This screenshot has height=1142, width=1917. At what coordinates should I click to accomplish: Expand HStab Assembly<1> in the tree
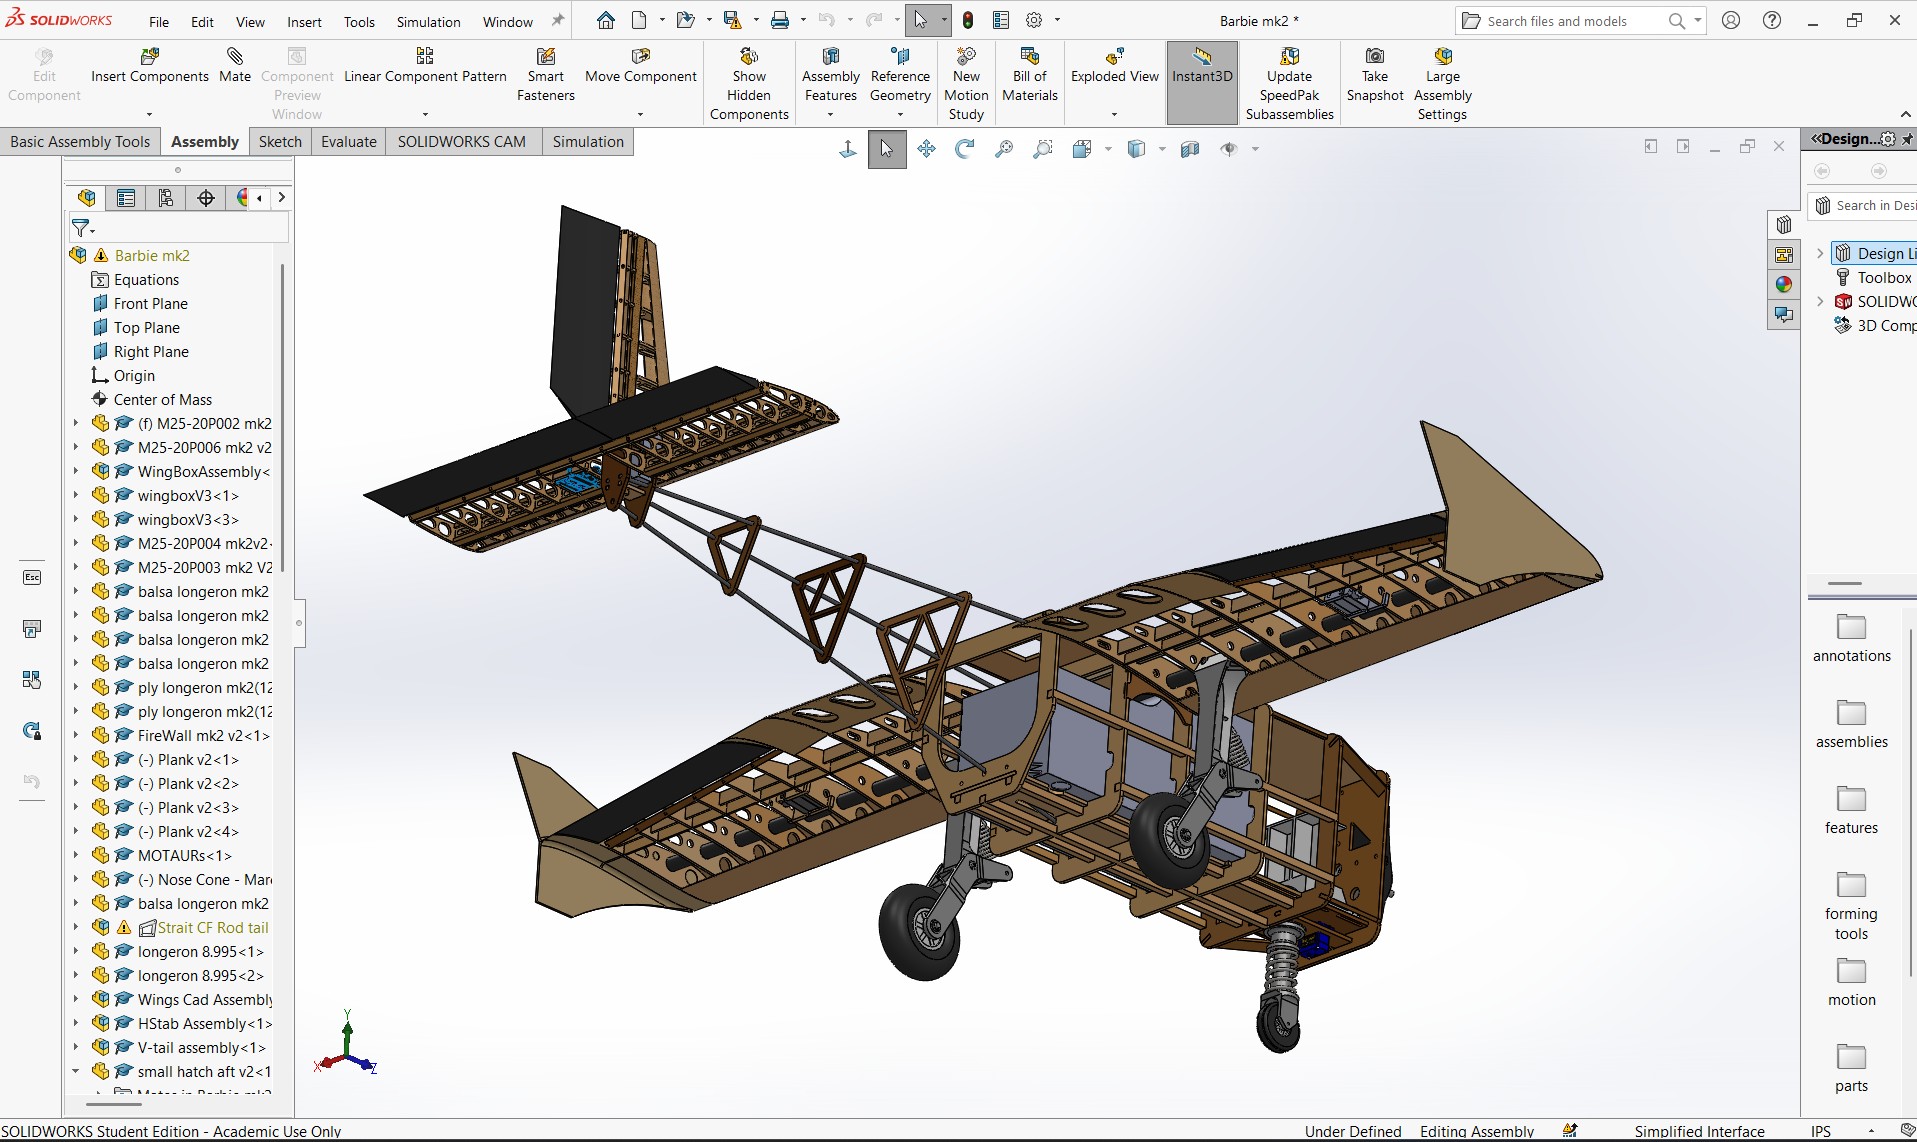coord(75,1023)
